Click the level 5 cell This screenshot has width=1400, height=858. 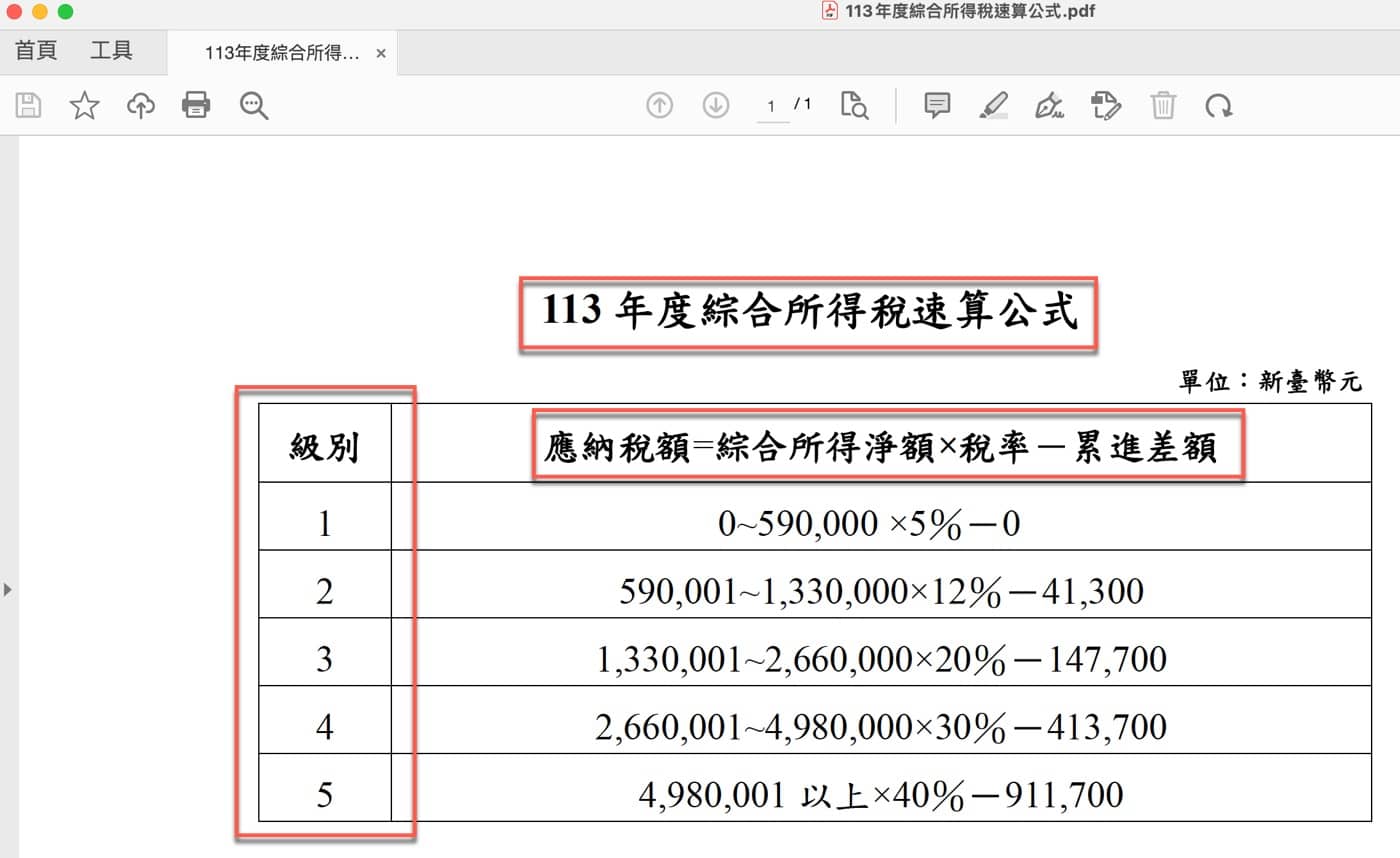(x=325, y=788)
